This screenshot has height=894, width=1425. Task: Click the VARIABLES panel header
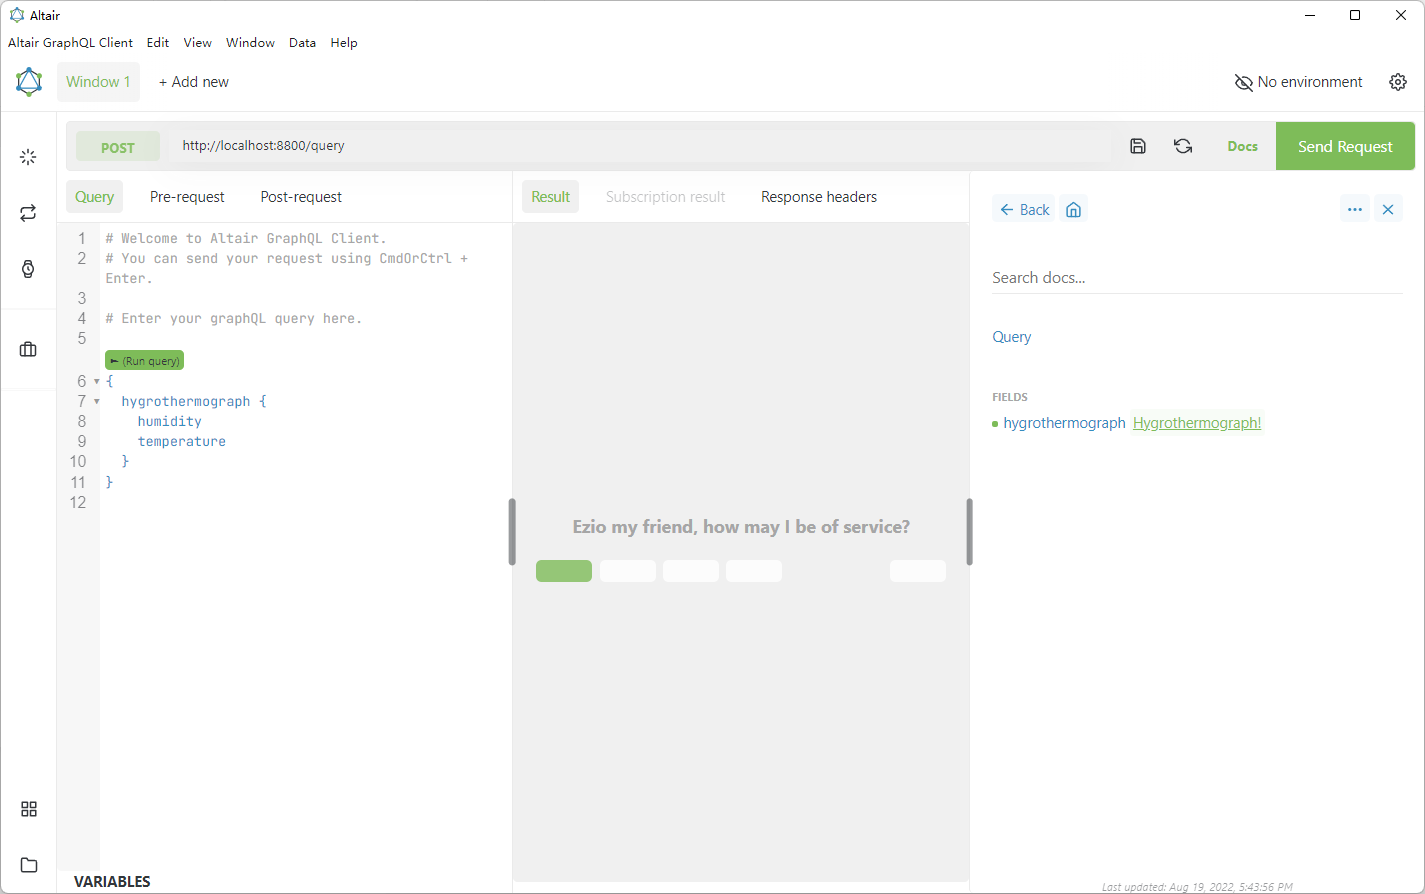[112, 881]
